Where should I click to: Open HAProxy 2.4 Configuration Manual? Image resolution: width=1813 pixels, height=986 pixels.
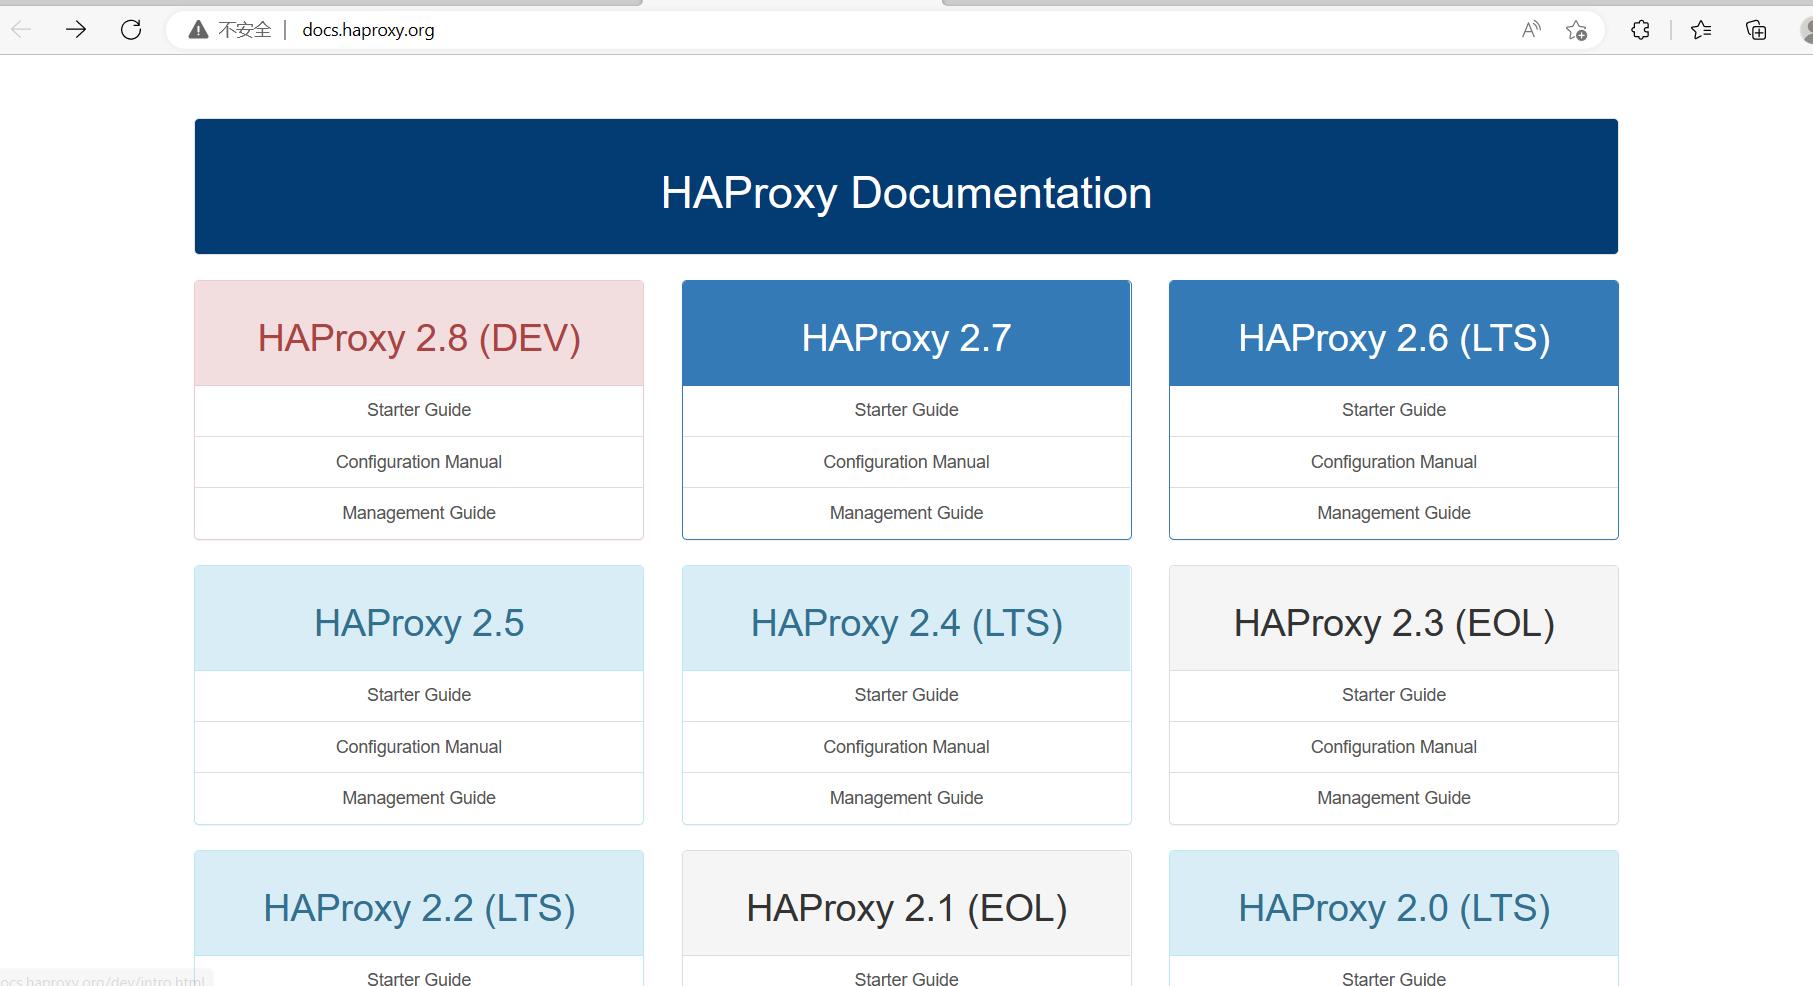point(906,747)
